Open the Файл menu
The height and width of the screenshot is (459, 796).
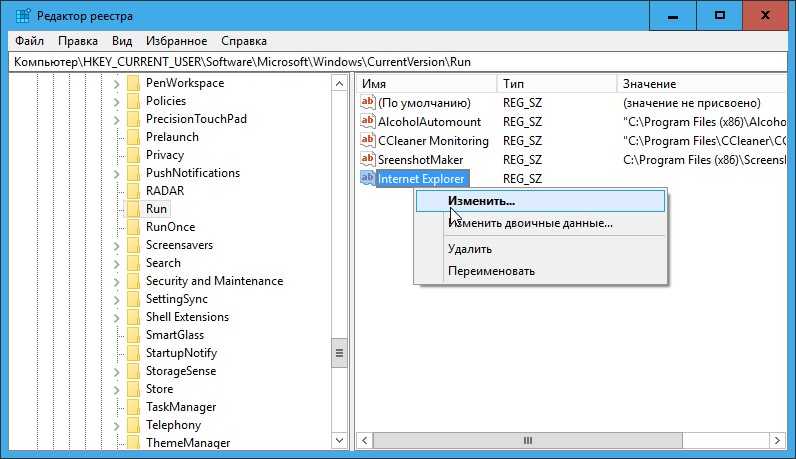pyautogui.click(x=29, y=41)
